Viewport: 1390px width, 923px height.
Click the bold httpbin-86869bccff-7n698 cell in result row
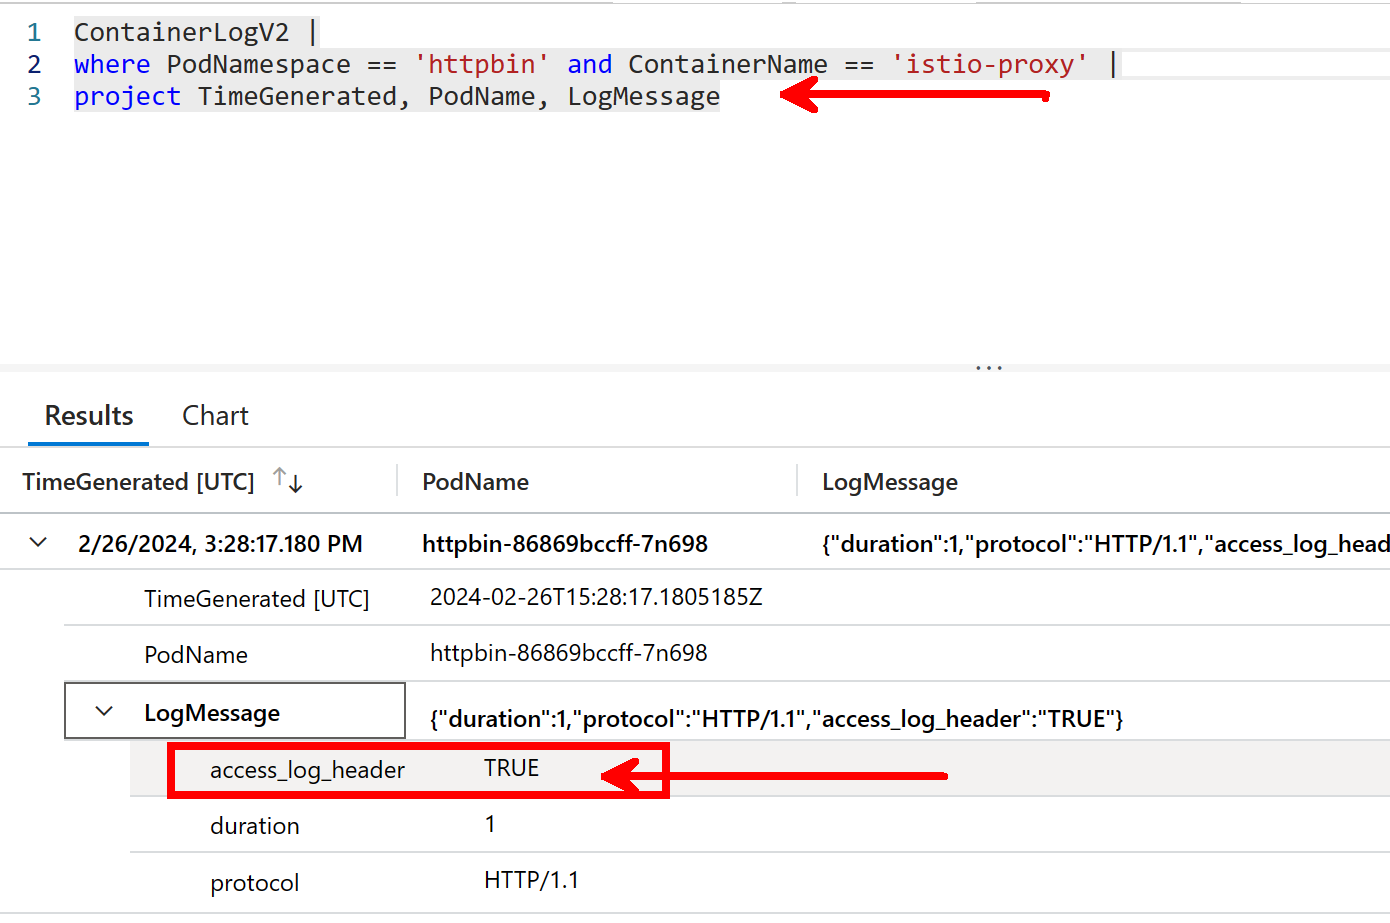click(564, 544)
